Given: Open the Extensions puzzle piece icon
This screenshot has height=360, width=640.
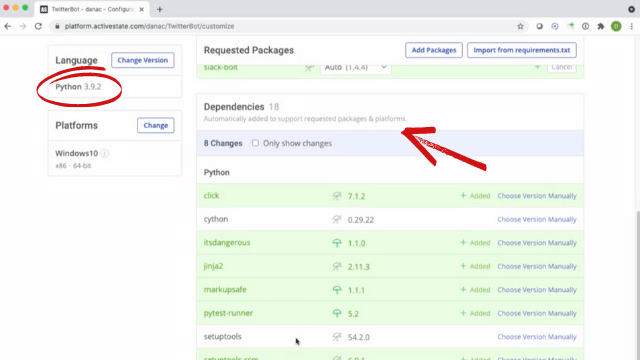Looking at the screenshot, I should [600, 26].
